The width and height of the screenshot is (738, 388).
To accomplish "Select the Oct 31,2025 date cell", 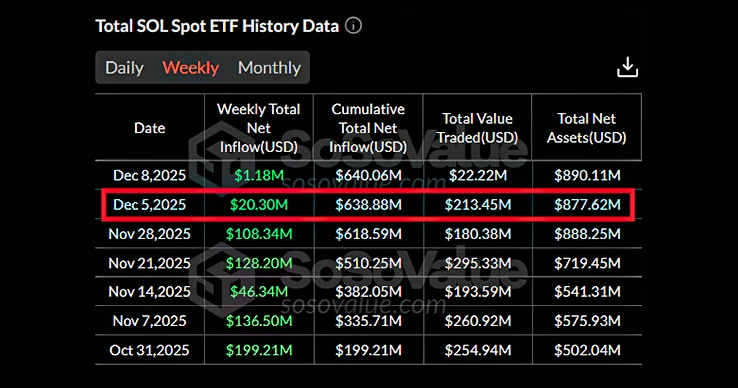I will (x=150, y=350).
